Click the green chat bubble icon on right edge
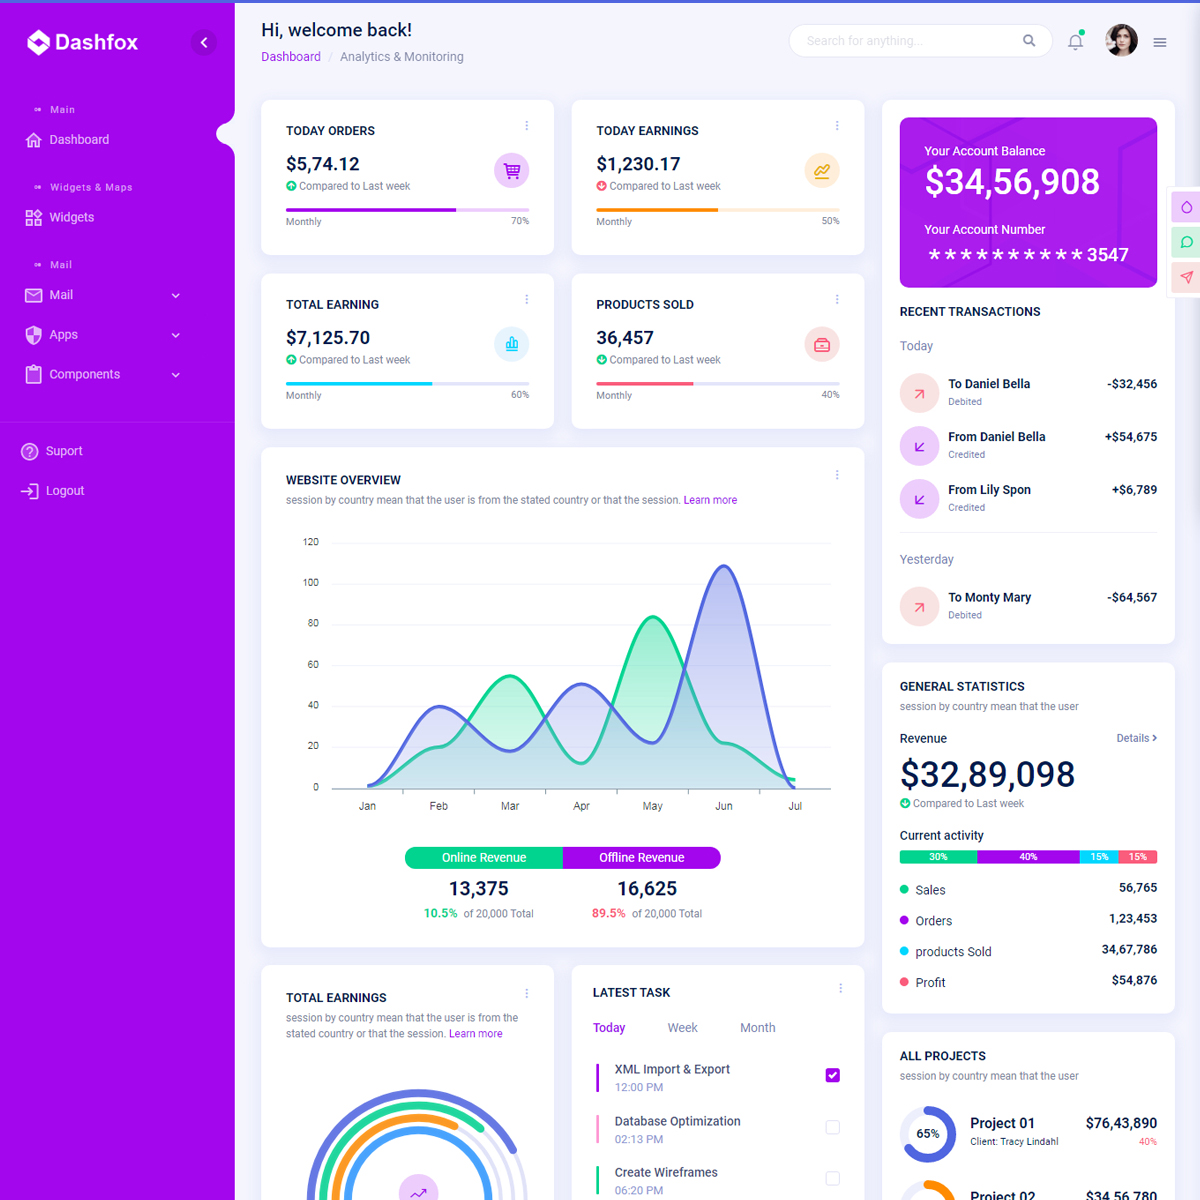Viewport: 1200px width, 1200px height. (x=1186, y=242)
